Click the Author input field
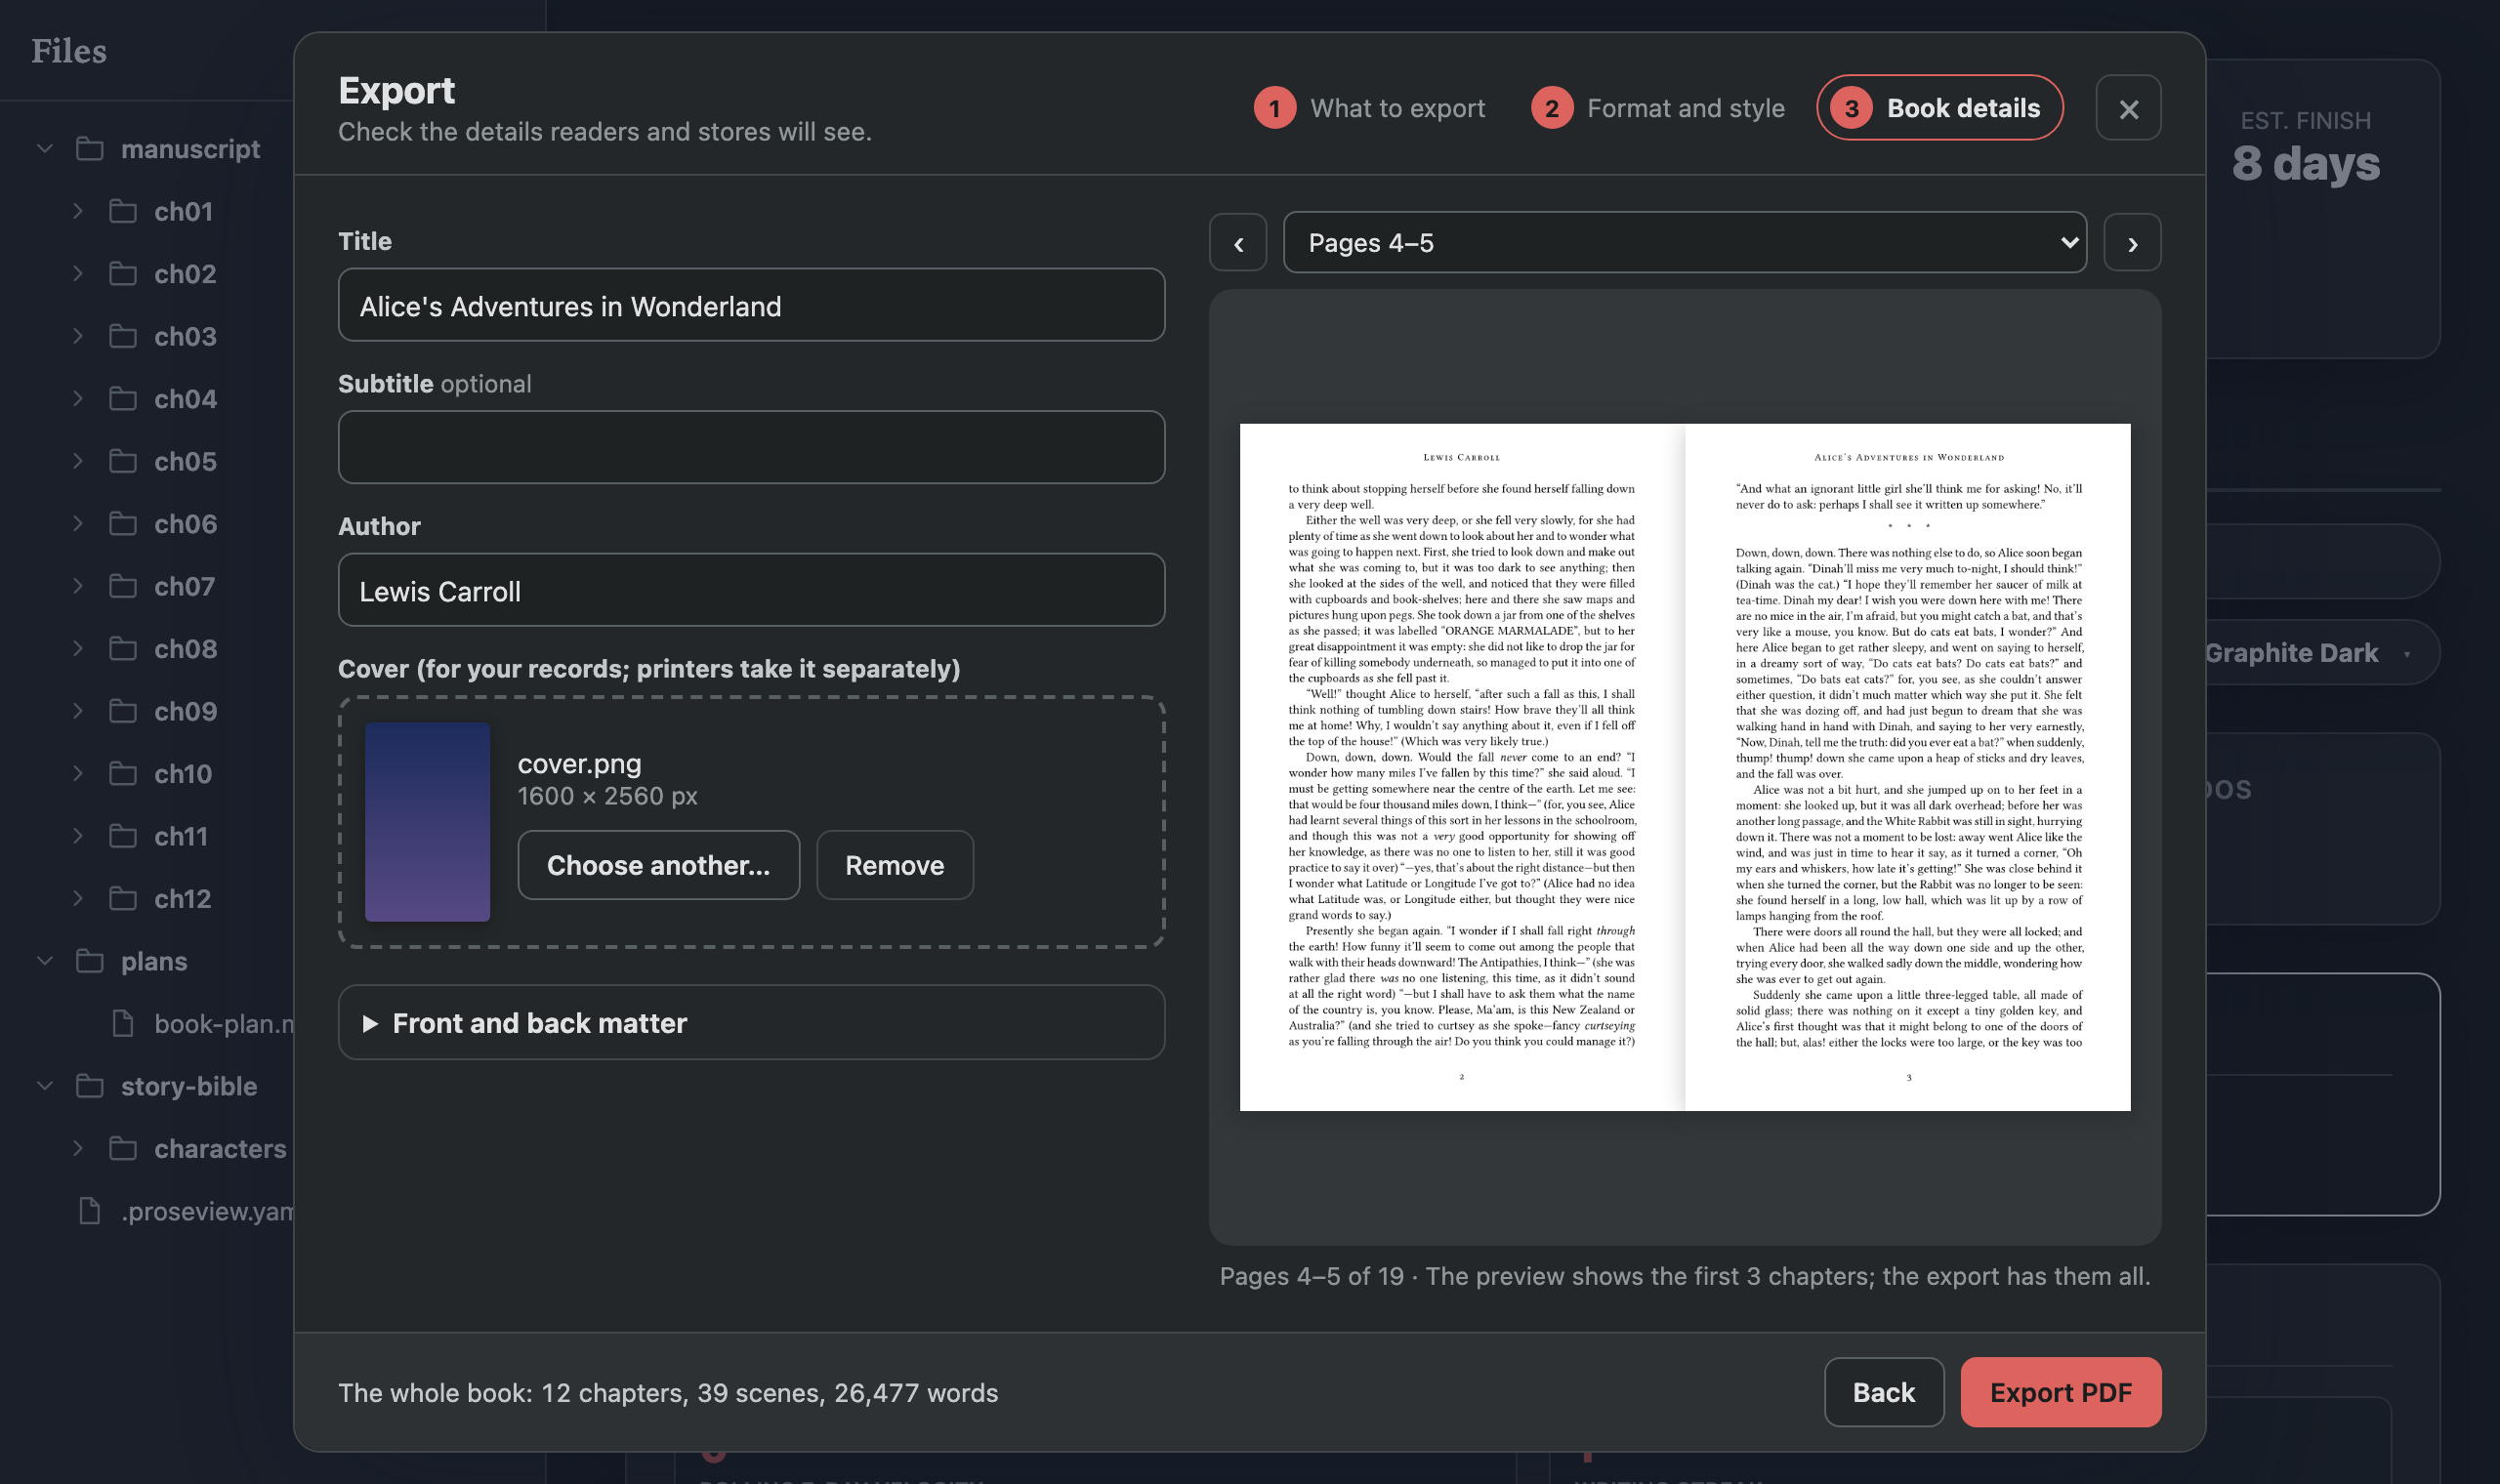Viewport: 2500px width, 1484px height. coord(751,590)
